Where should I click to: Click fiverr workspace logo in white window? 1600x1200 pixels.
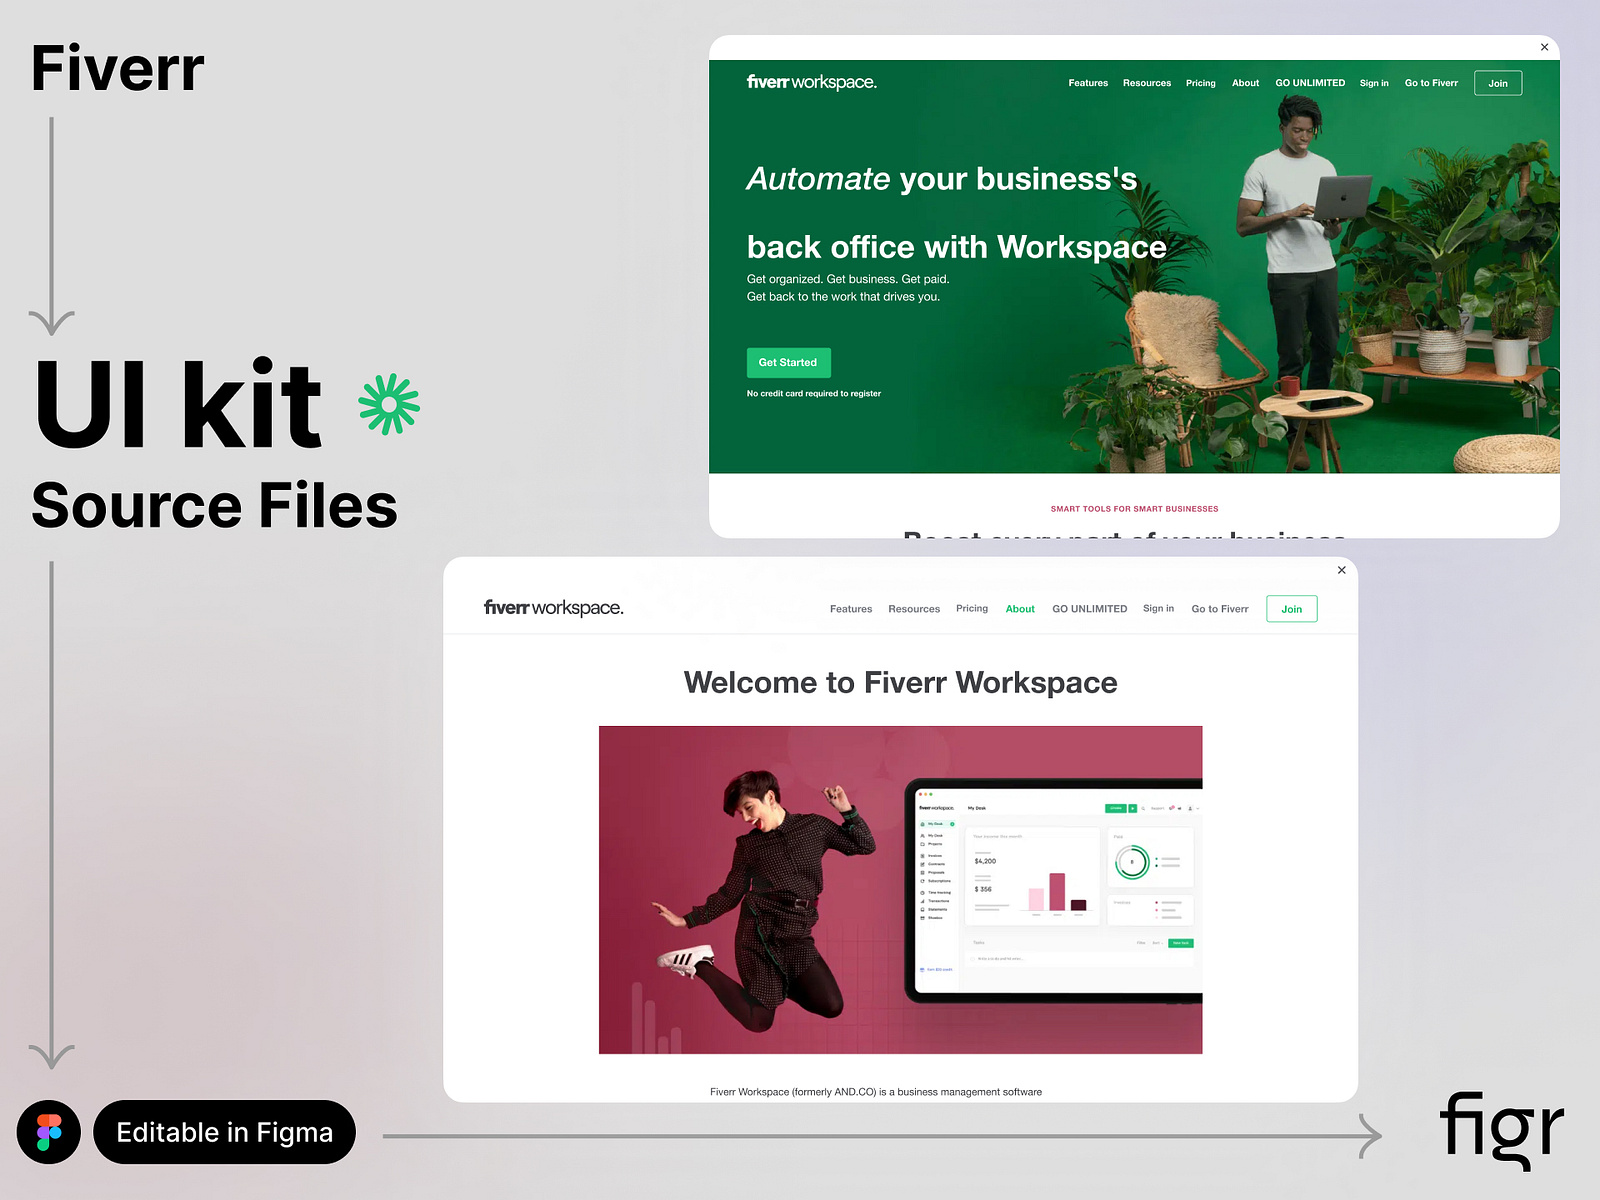553,608
